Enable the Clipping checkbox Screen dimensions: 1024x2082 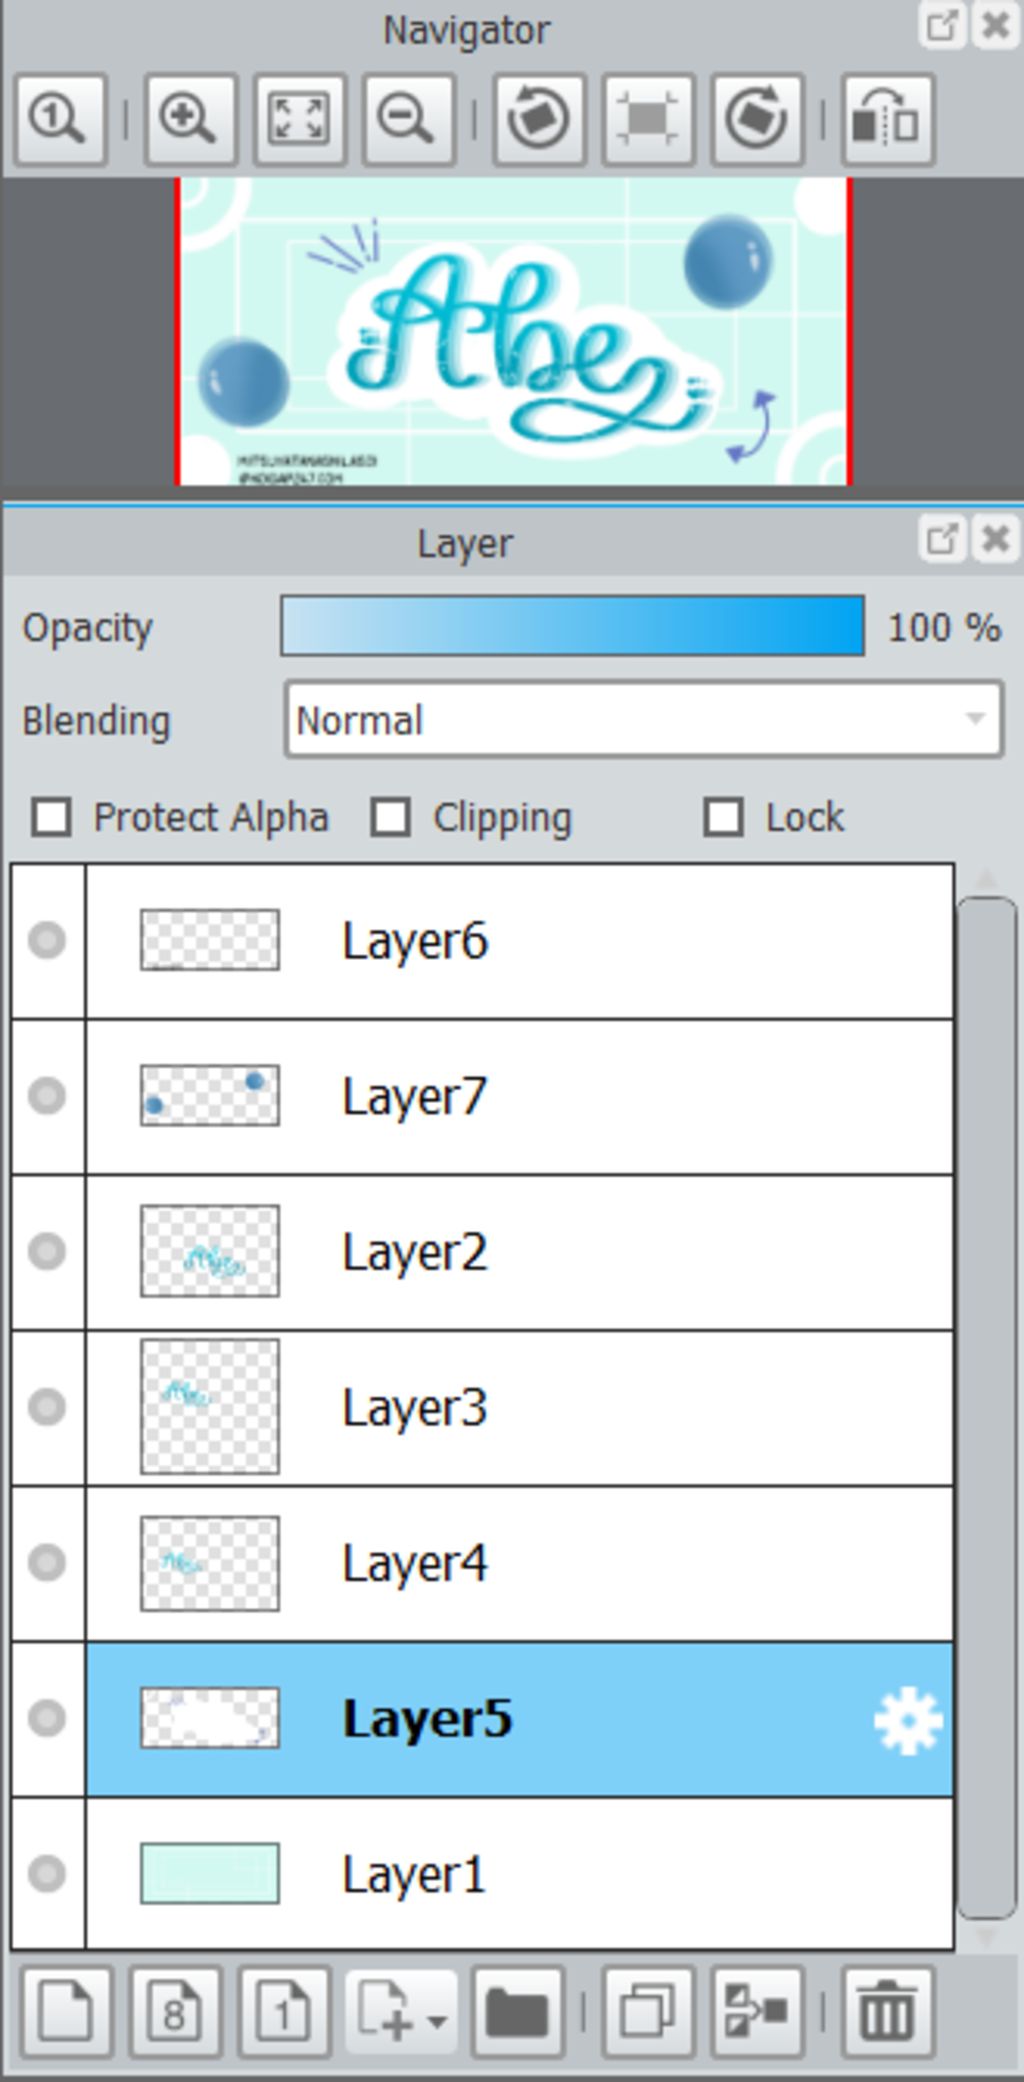pos(391,817)
